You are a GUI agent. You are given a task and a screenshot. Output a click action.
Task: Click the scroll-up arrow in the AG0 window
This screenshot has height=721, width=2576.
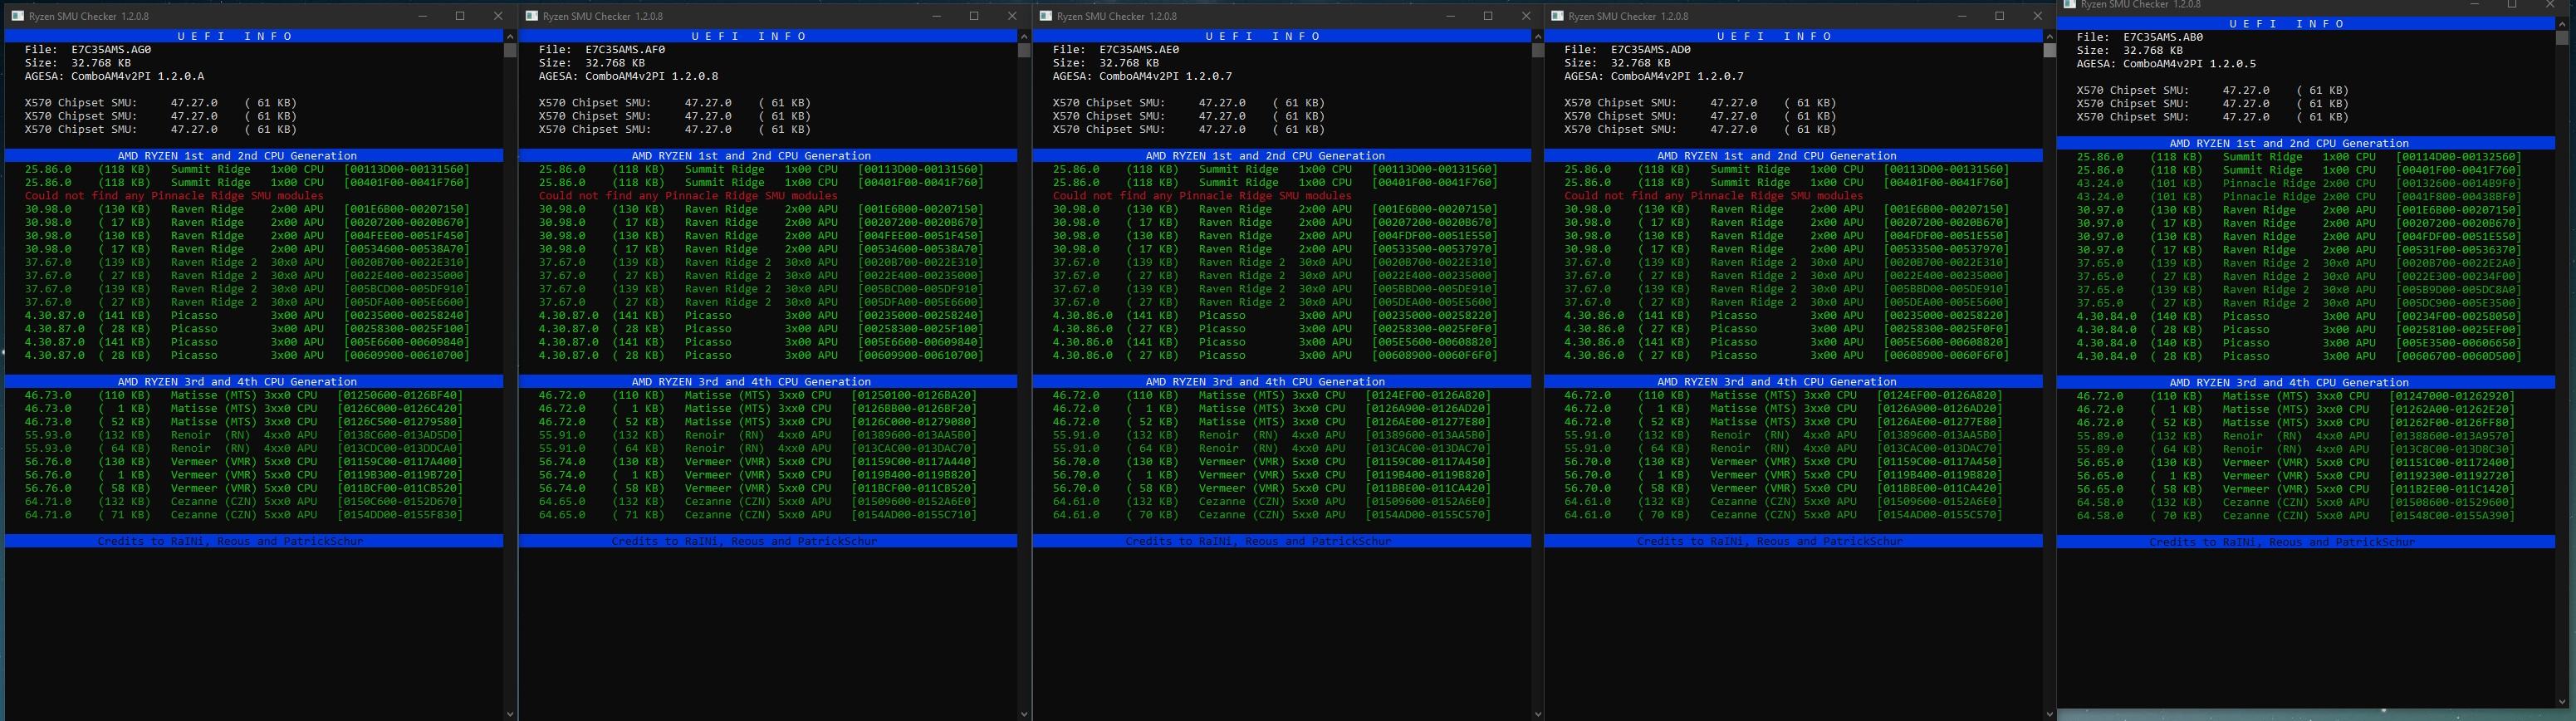pyautogui.click(x=510, y=36)
